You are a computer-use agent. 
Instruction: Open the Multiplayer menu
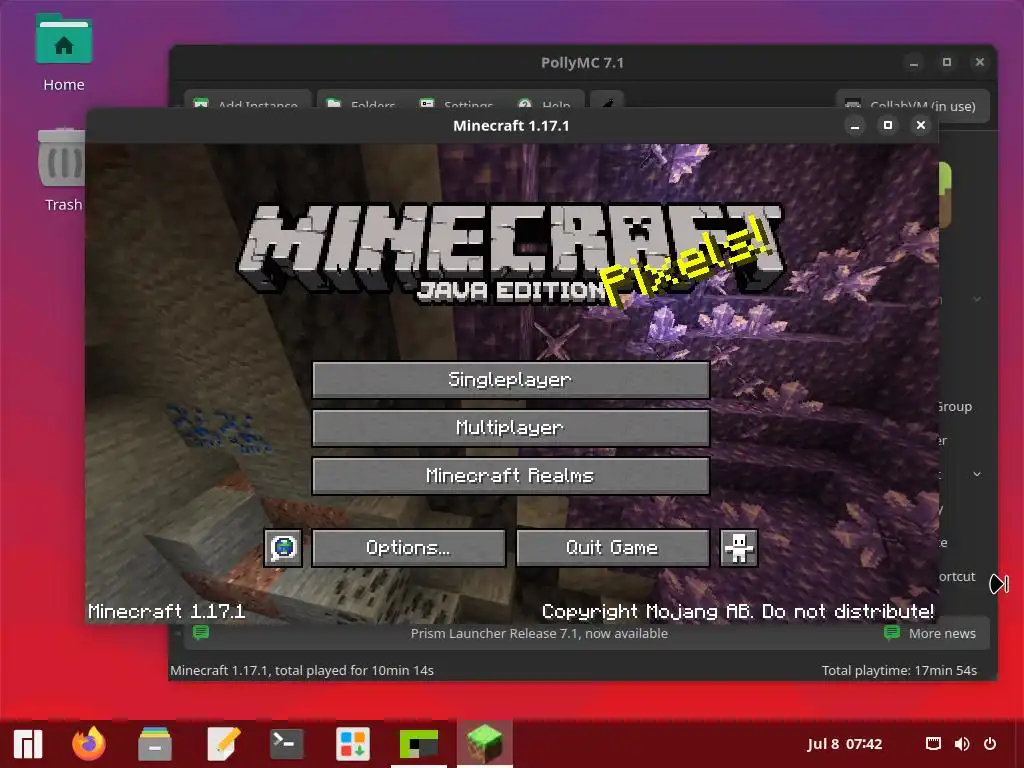tap(511, 428)
